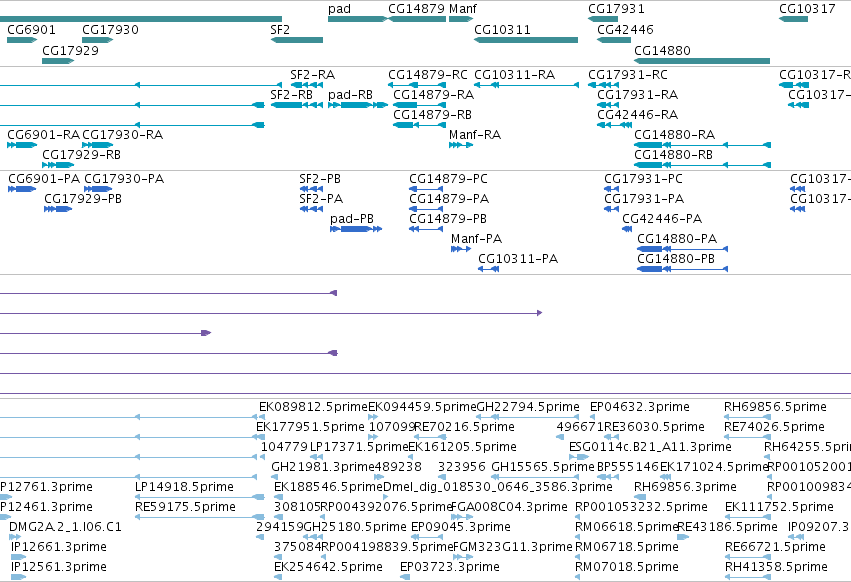Select transcript SF2-RB

pyautogui.click(x=297, y=105)
